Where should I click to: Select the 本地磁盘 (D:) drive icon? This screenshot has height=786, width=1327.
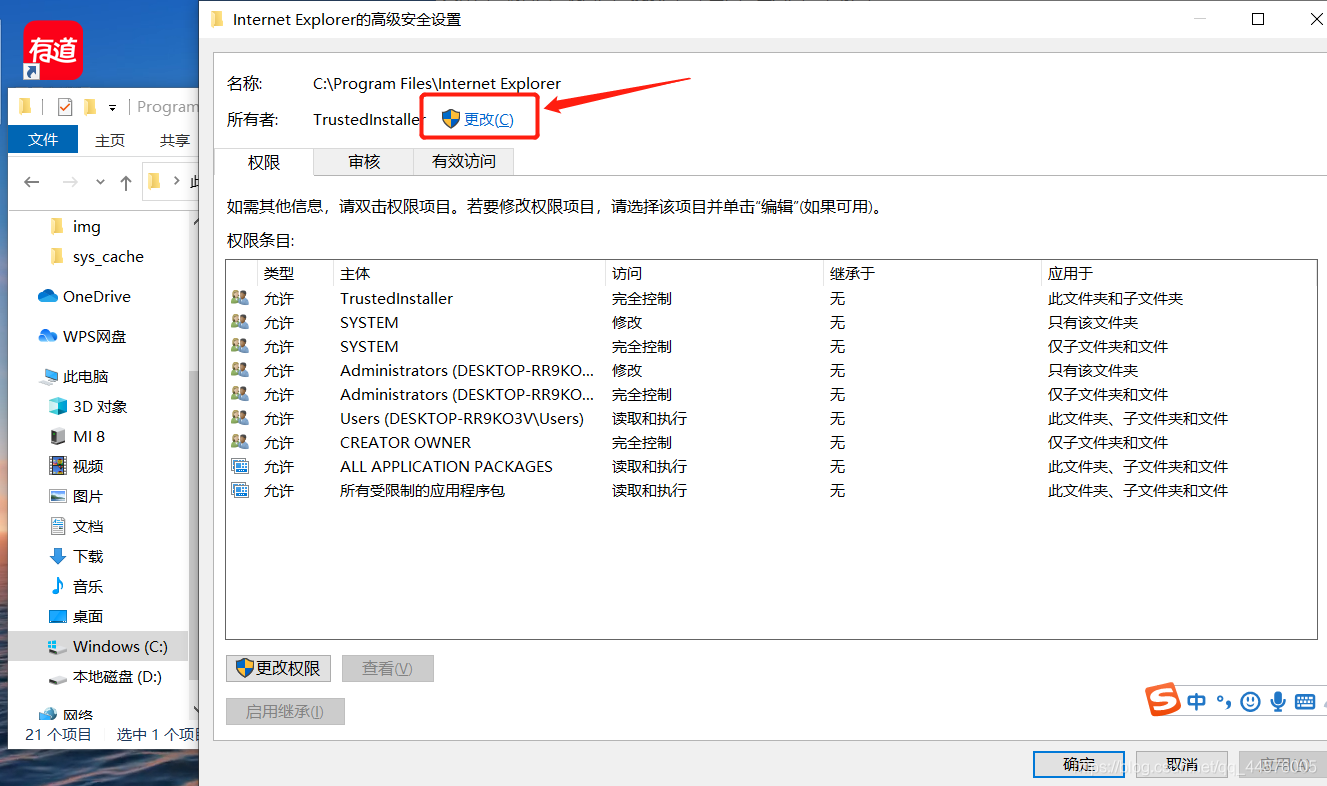[58, 677]
